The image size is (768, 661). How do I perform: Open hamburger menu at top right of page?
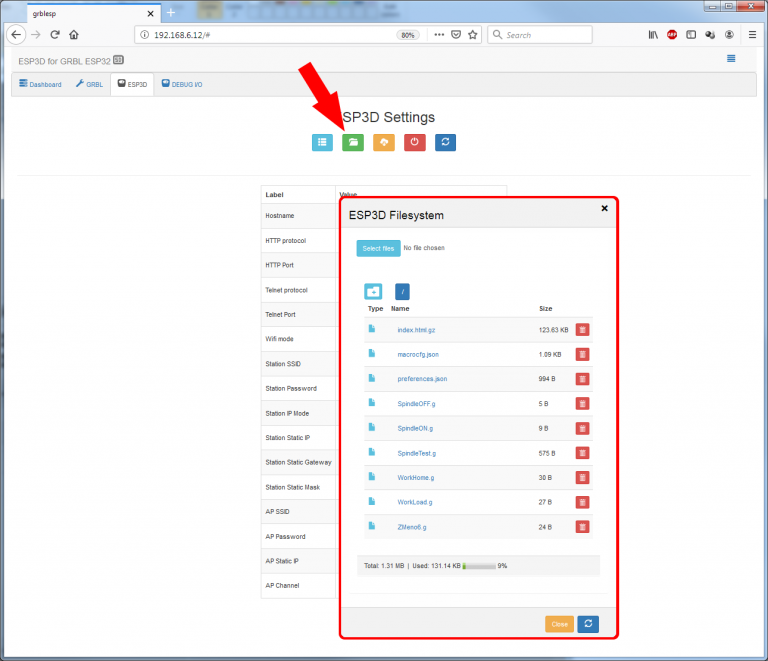[x=731, y=59]
